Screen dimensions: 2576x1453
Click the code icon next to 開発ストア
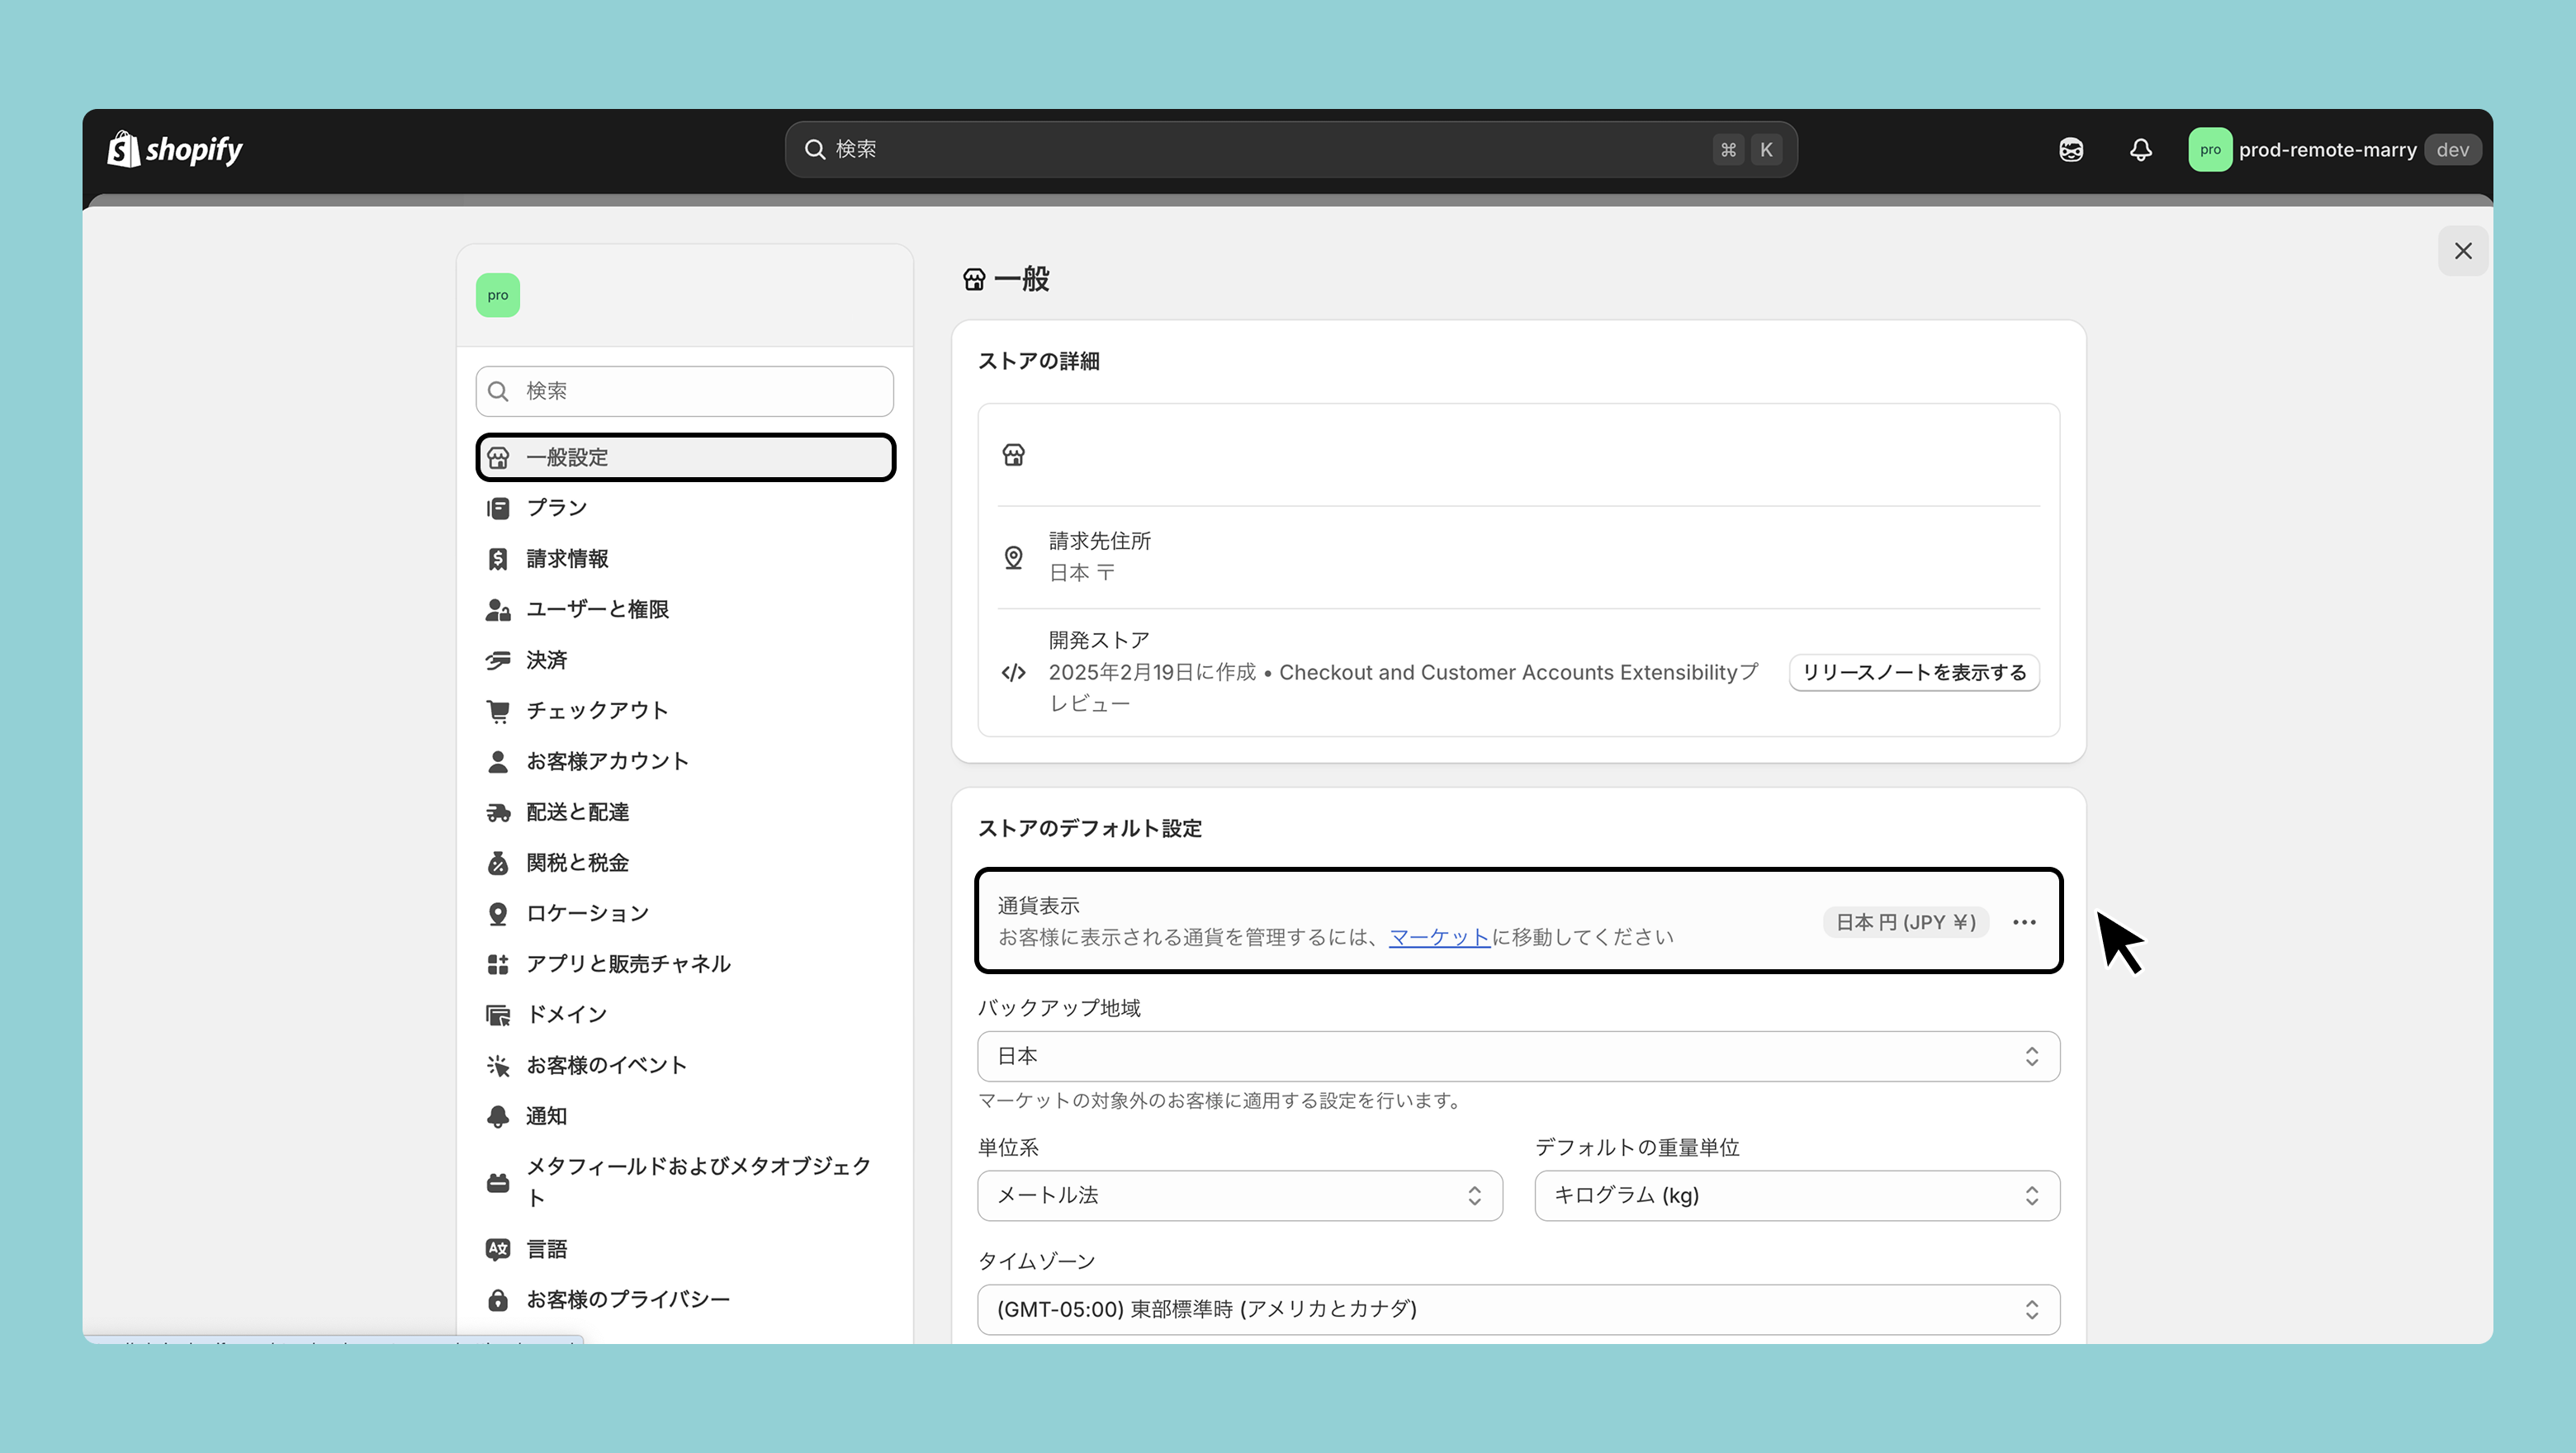1013,672
